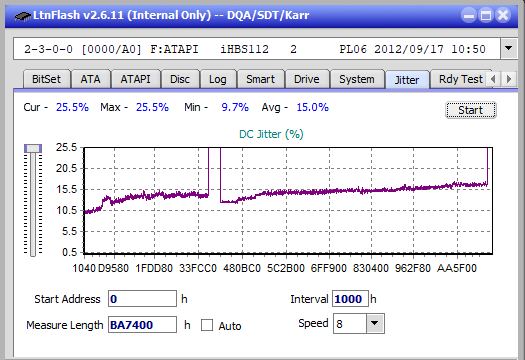Viewport: 525px width, 360px height.
Task: Enable the Auto checkbox
Action: (x=207, y=325)
